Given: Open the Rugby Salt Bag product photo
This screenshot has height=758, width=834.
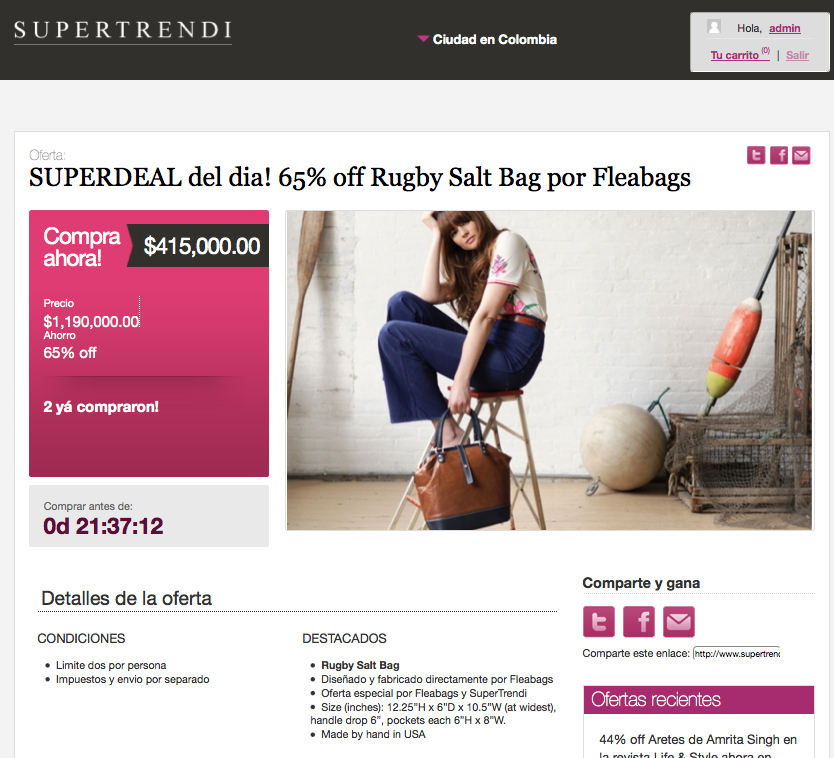Looking at the screenshot, I should 549,370.
